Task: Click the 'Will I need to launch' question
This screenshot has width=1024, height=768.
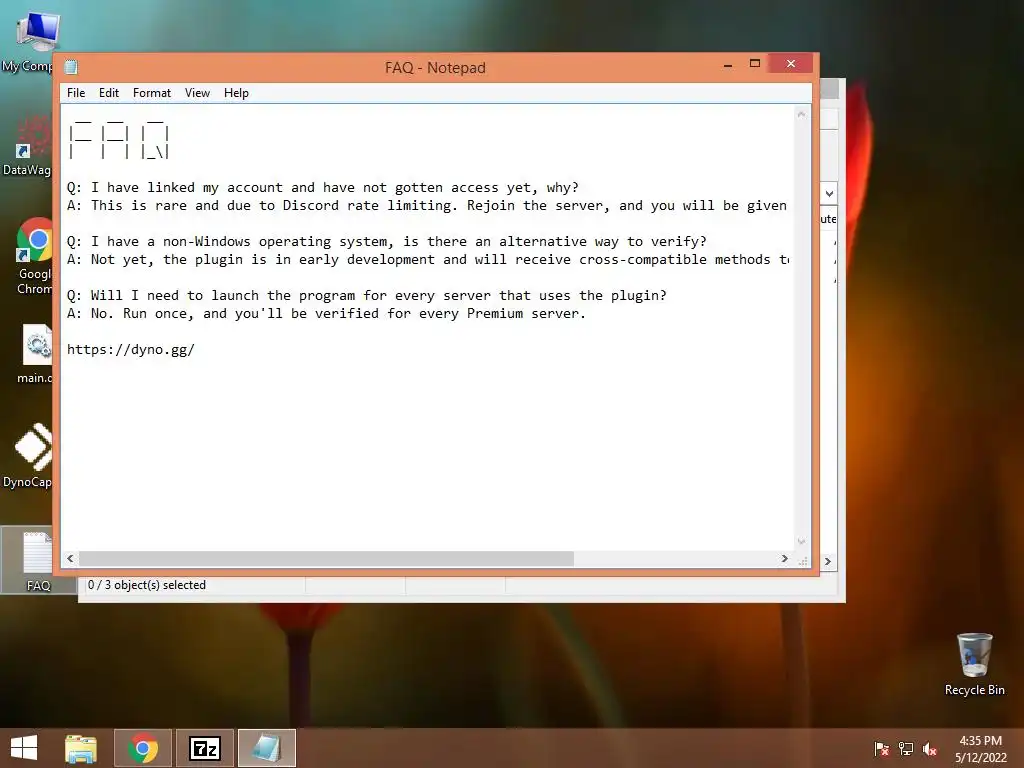Action: (x=366, y=295)
